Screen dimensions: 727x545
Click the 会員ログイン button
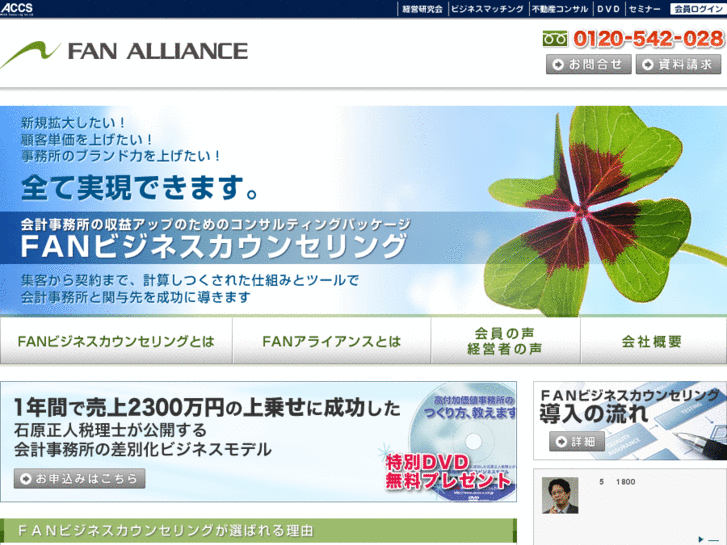[698, 9]
